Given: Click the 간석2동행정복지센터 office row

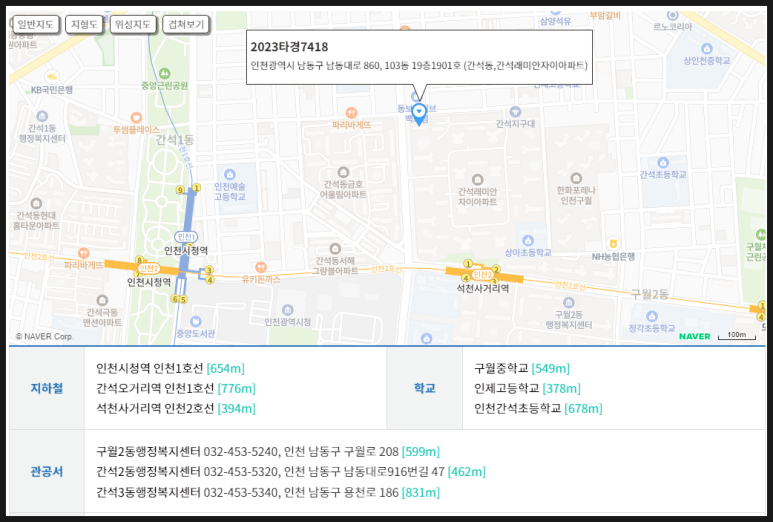Looking at the screenshot, I should (x=291, y=472).
